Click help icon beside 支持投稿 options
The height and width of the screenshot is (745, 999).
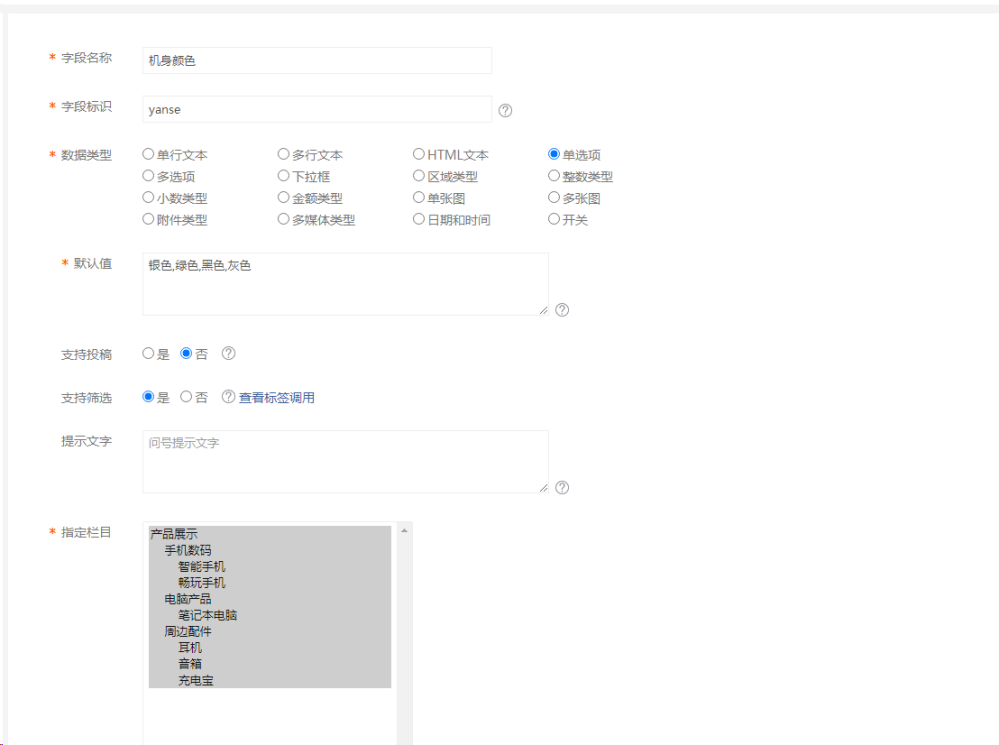coord(229,353)
